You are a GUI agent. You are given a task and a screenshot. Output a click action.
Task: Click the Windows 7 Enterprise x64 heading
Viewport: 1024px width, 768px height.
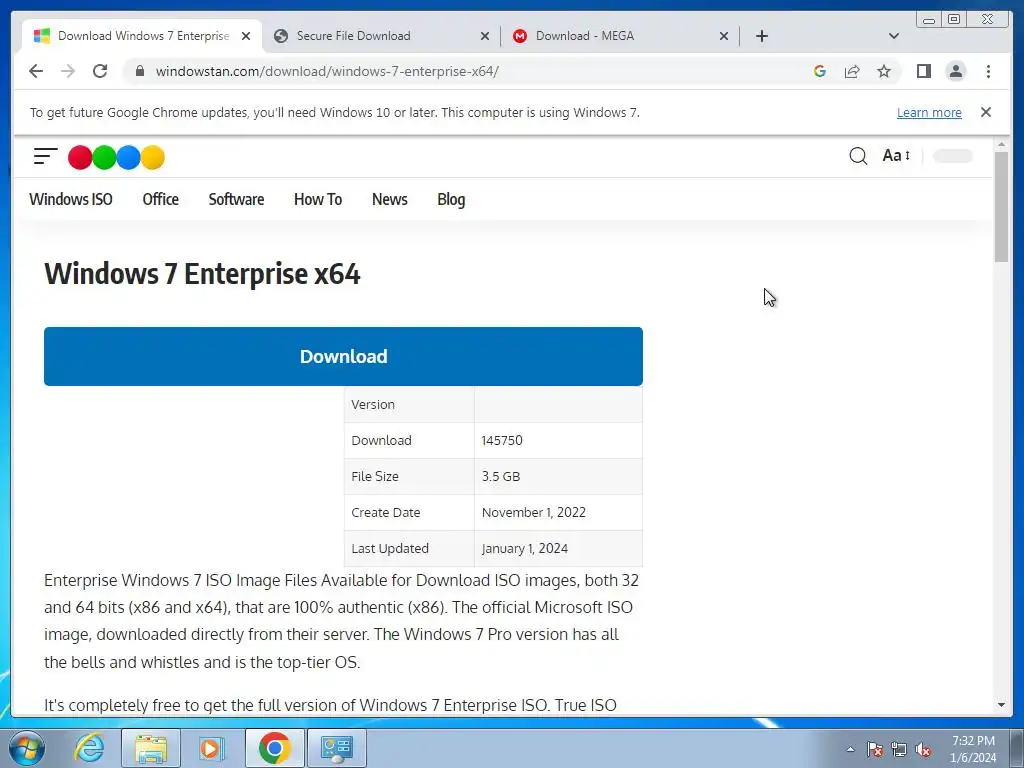tap(202, 274)
